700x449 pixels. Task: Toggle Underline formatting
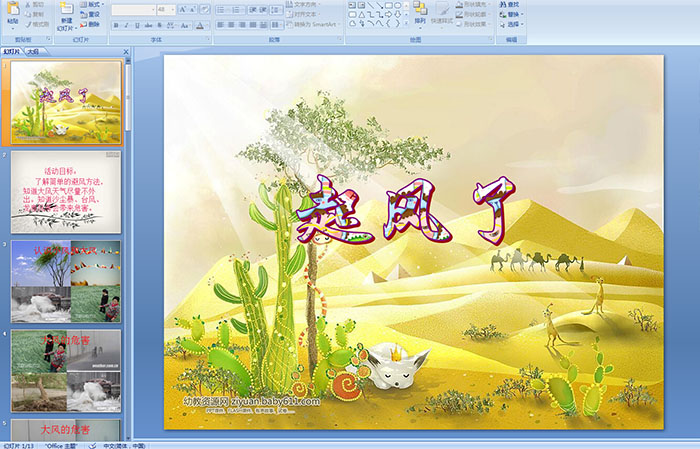pos(137,25)
